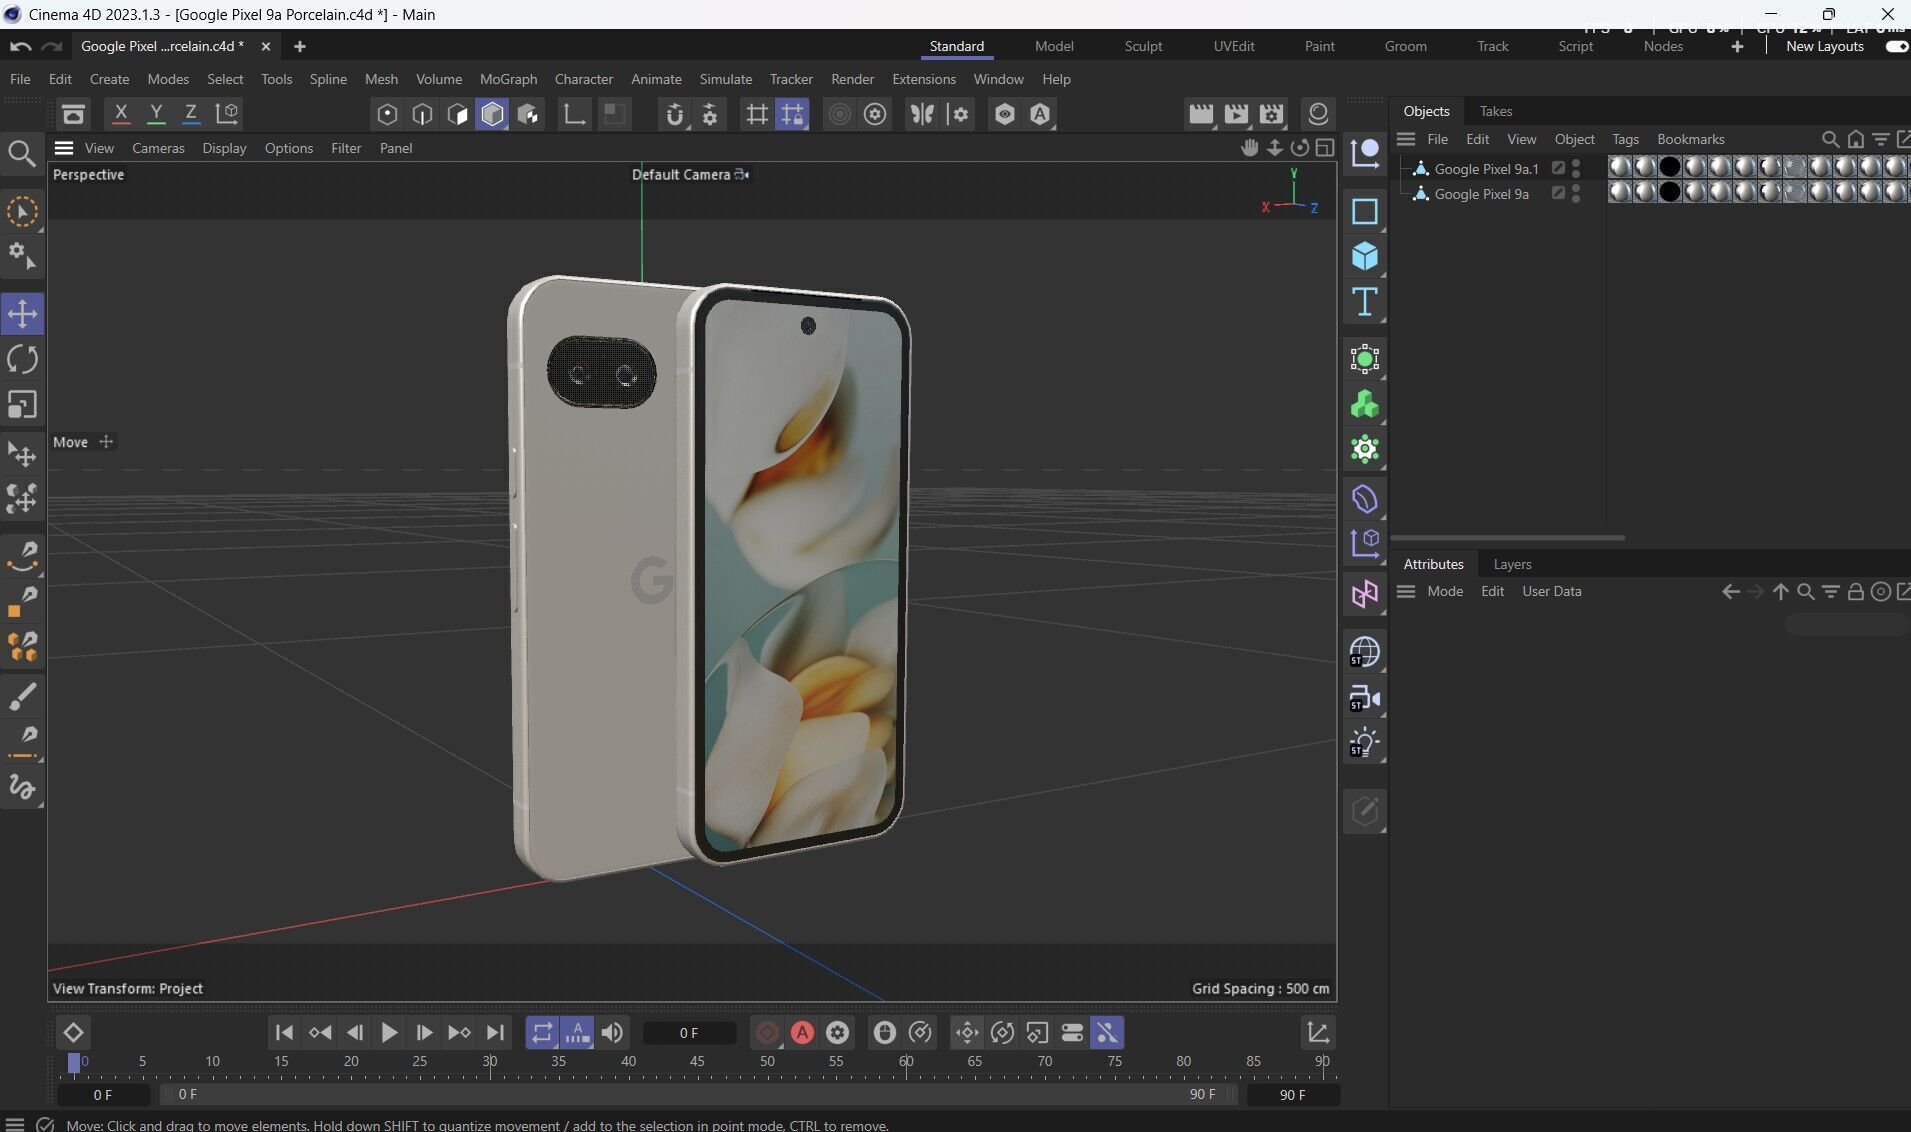This screenshot has width=1911, height=1132.
Task: Activate the Model mode icon
Action: [492, 114]
